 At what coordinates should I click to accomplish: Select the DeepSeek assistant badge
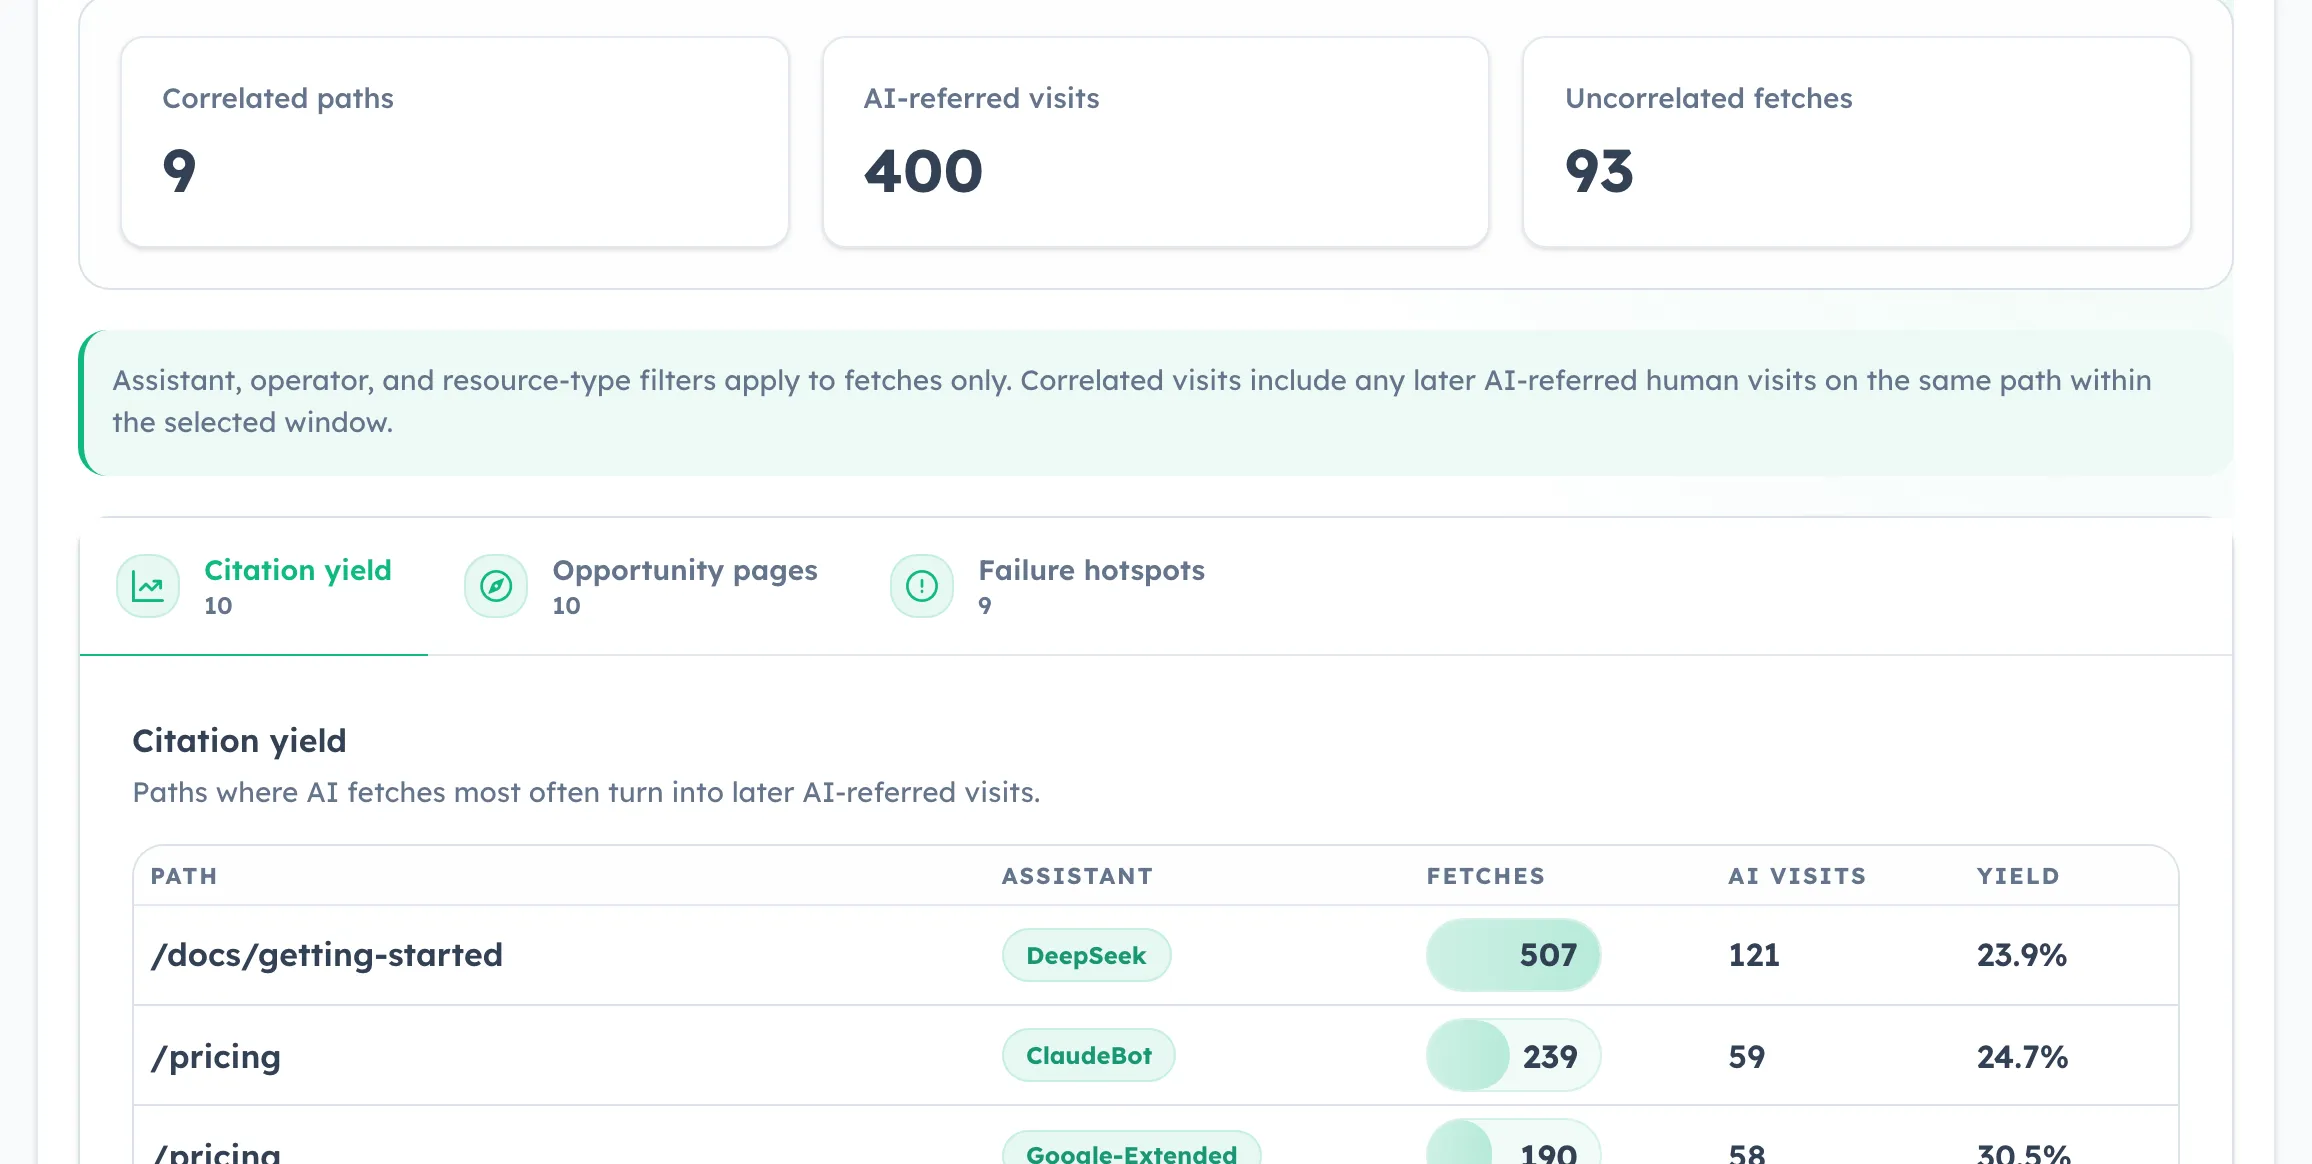[x=1086, y=955]
